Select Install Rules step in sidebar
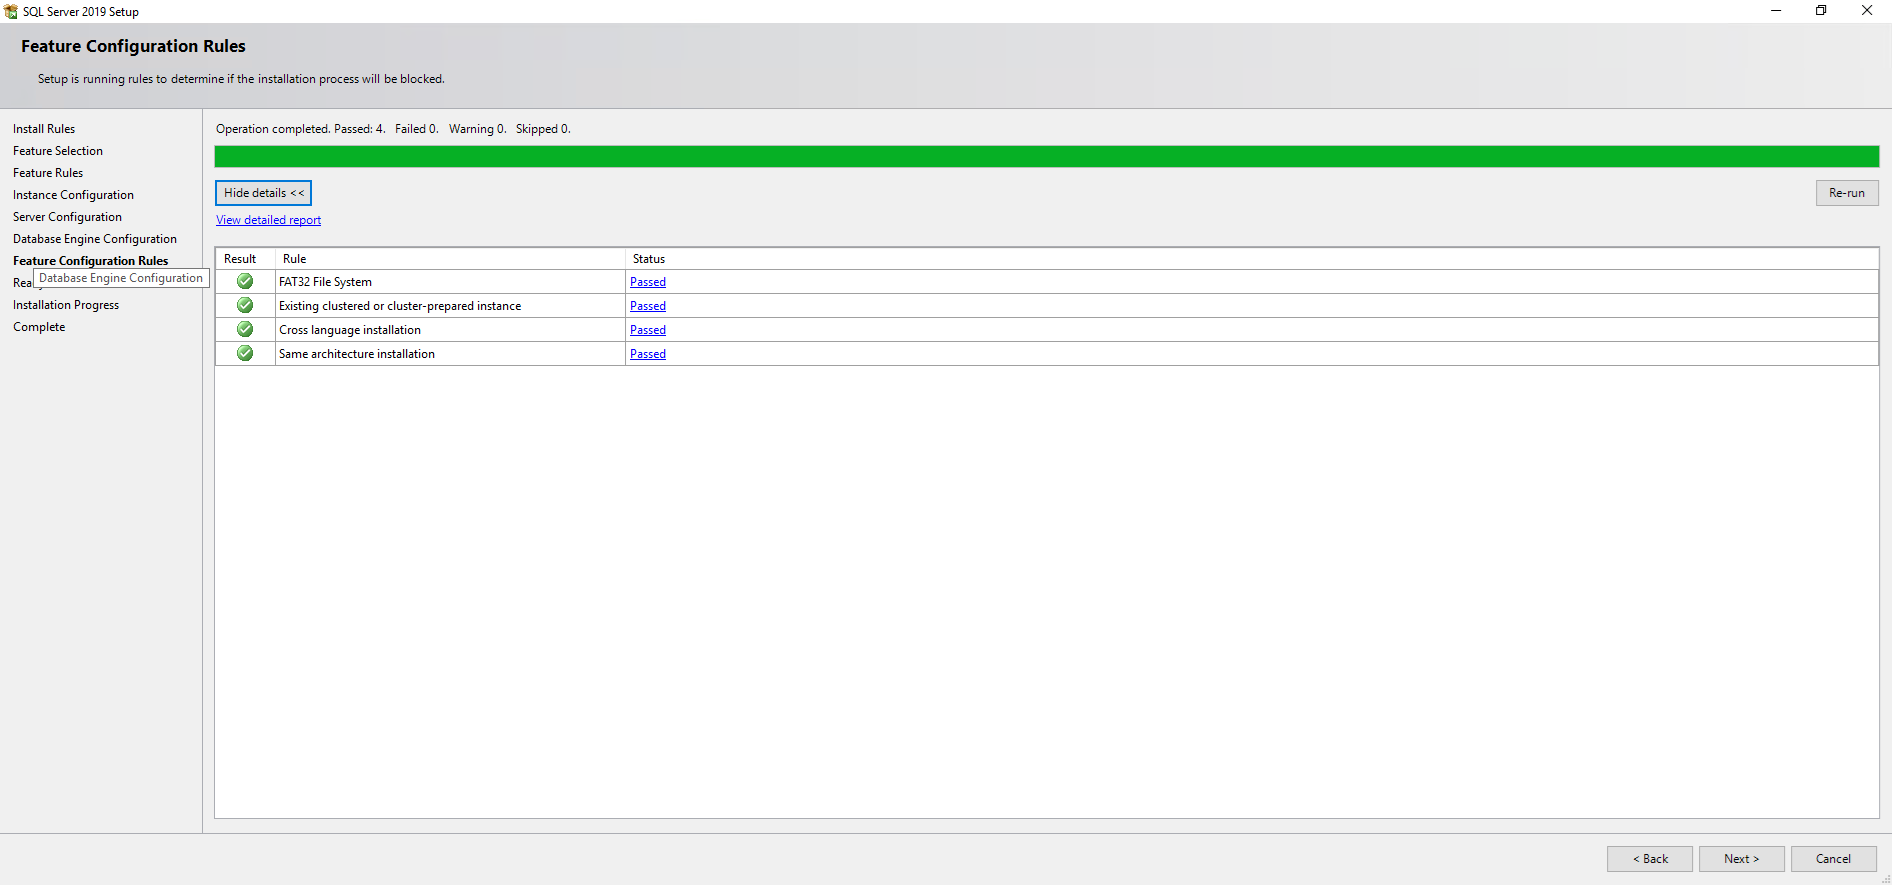Viewport: 1892px width, 885px height. pos(44,129)
